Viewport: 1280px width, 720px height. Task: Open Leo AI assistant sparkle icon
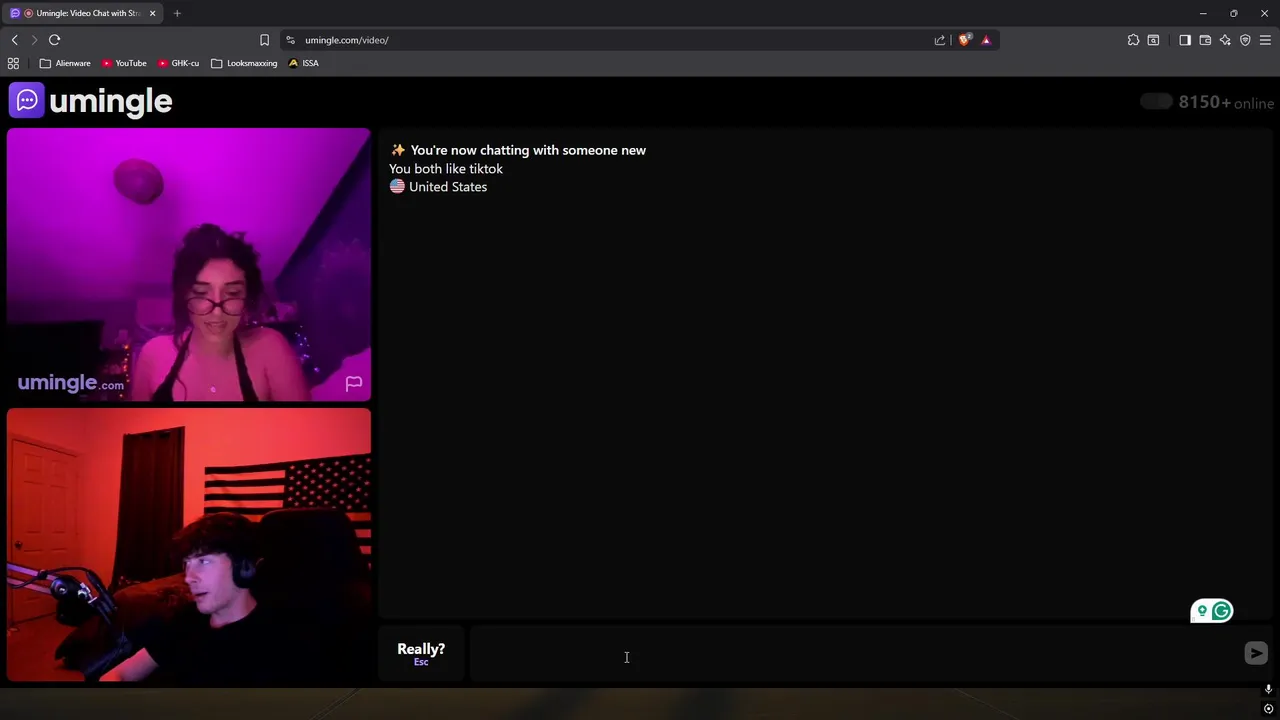1225,40
